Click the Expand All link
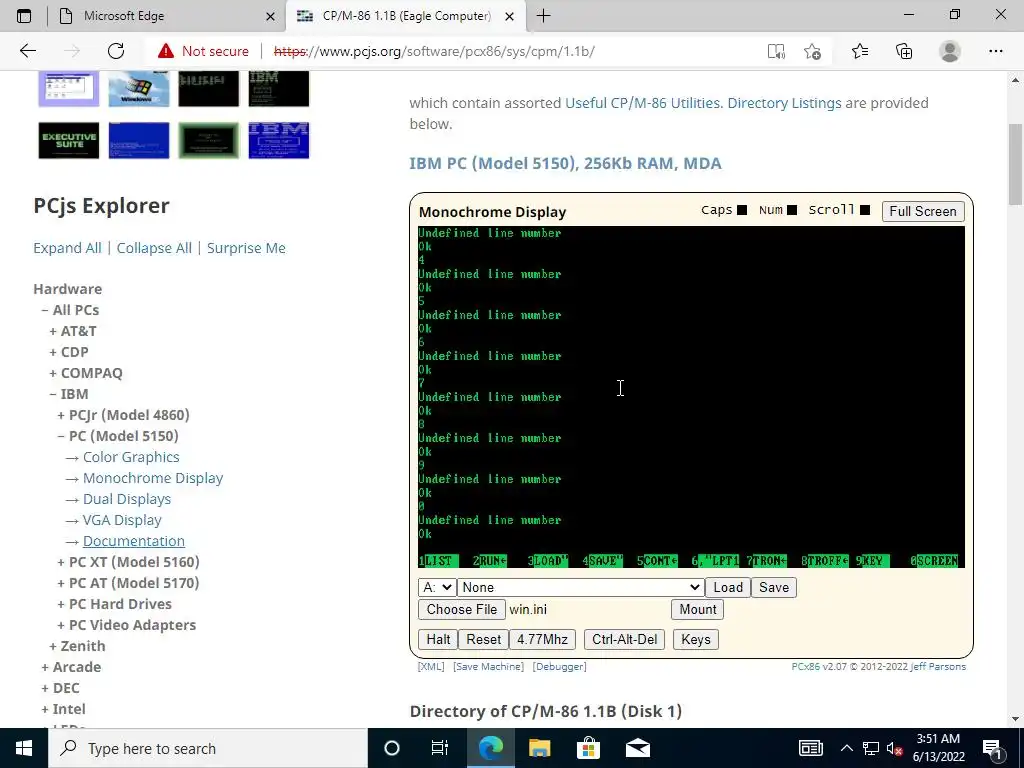Viewport: 1024px width, 768px height. click(x=67, y=248)
